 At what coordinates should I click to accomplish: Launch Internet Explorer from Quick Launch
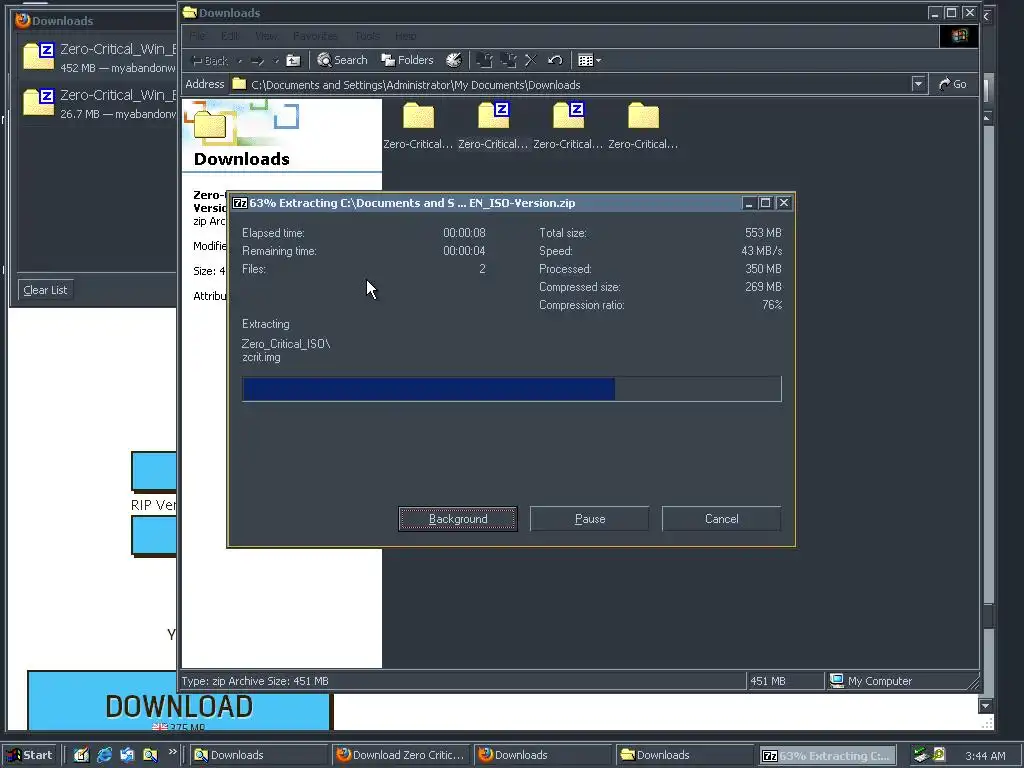tap(104, 755)
